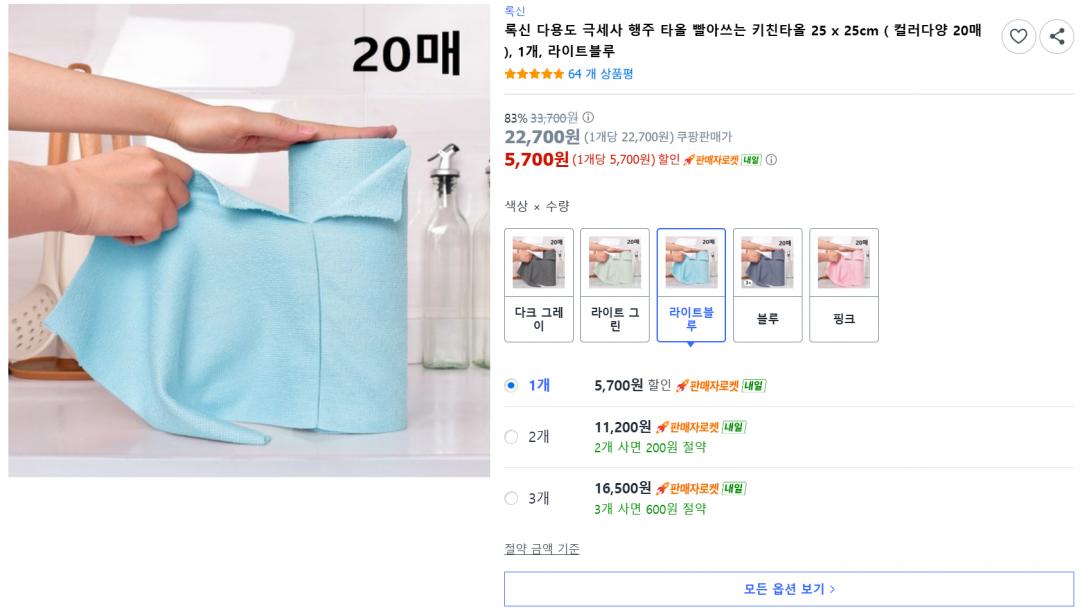The width and height of the screenshot is (1080, 616).
Task: Select the 2개 quantity radio button
Action: point(511,437)
